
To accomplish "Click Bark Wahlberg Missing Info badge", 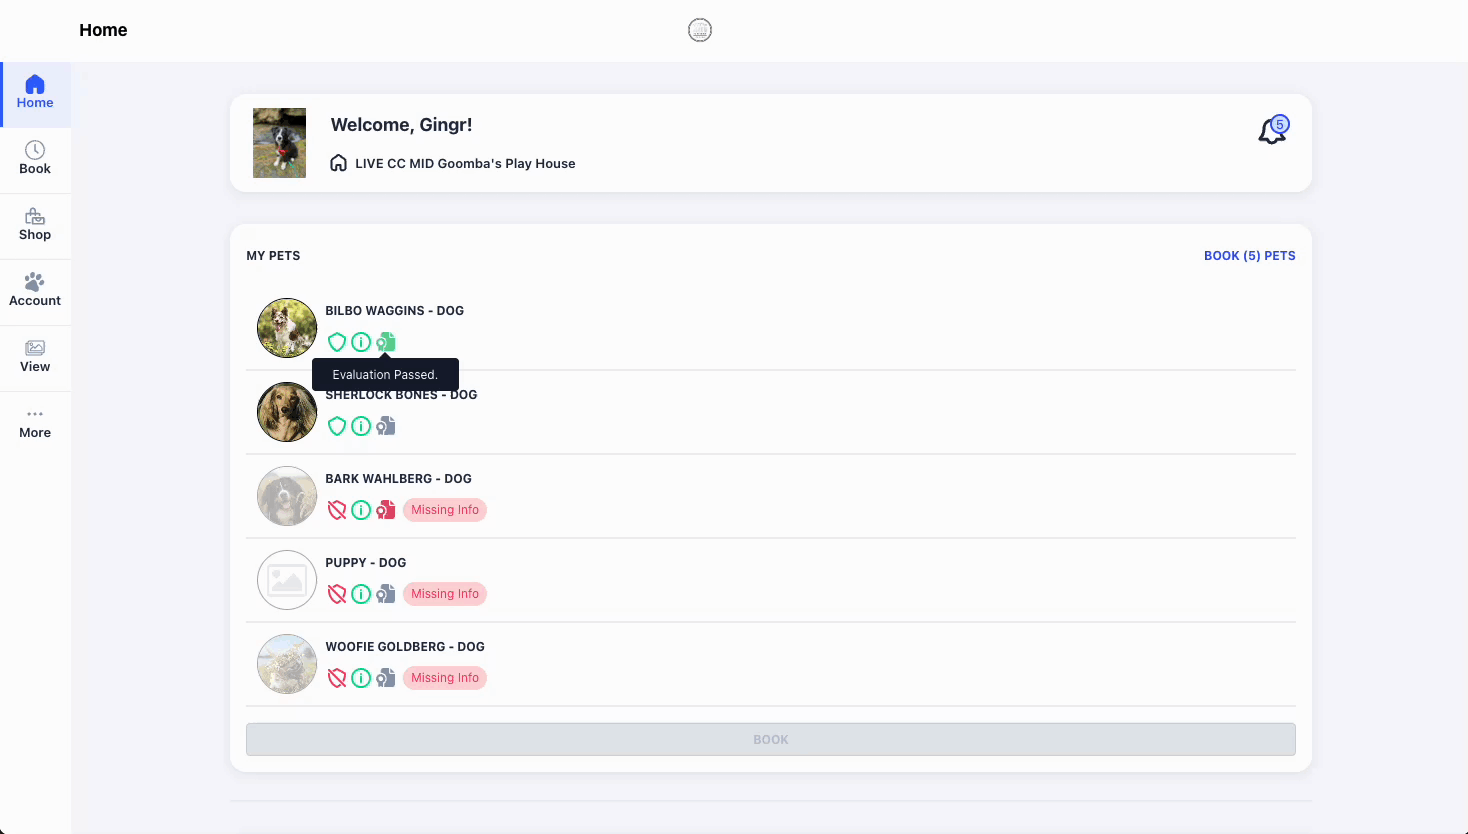I will pyautogui.click(x=445, y=510).
